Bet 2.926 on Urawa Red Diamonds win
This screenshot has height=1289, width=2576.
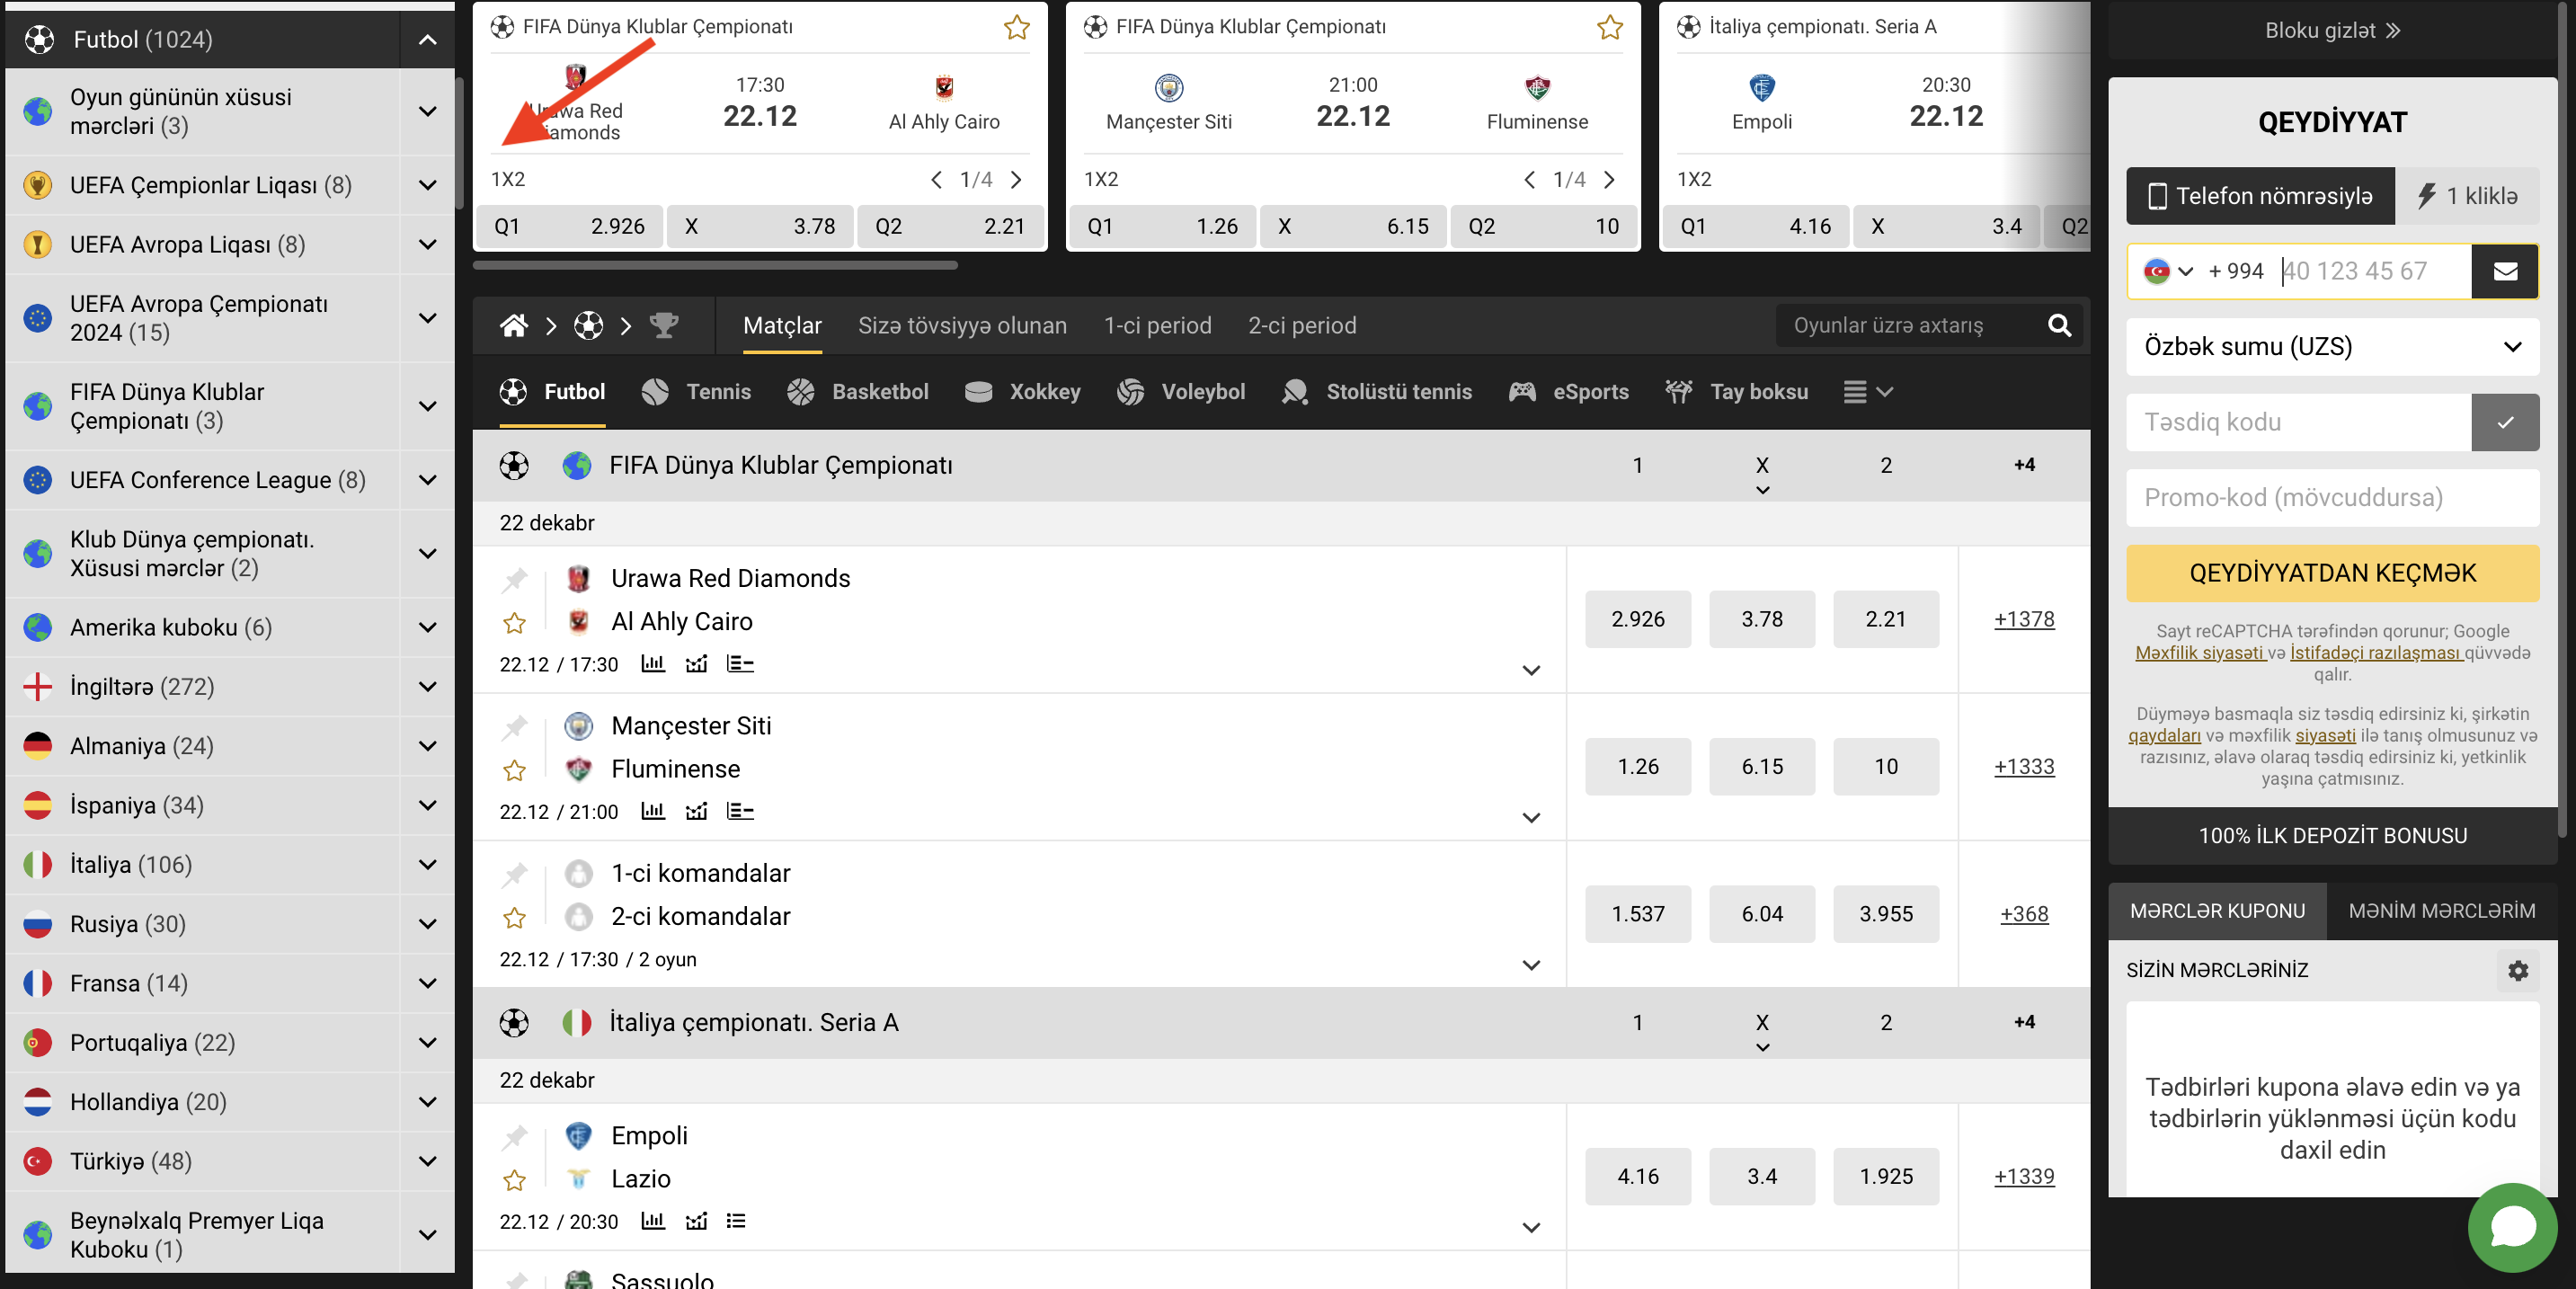(x=1637, y=619)
